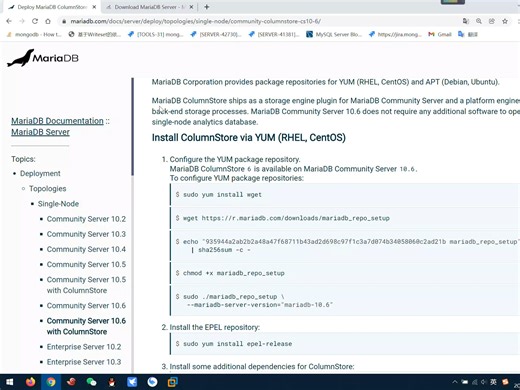Screen dimensions: 520x390
Task: Reload the page with the refresh icon
Action: 35,21
